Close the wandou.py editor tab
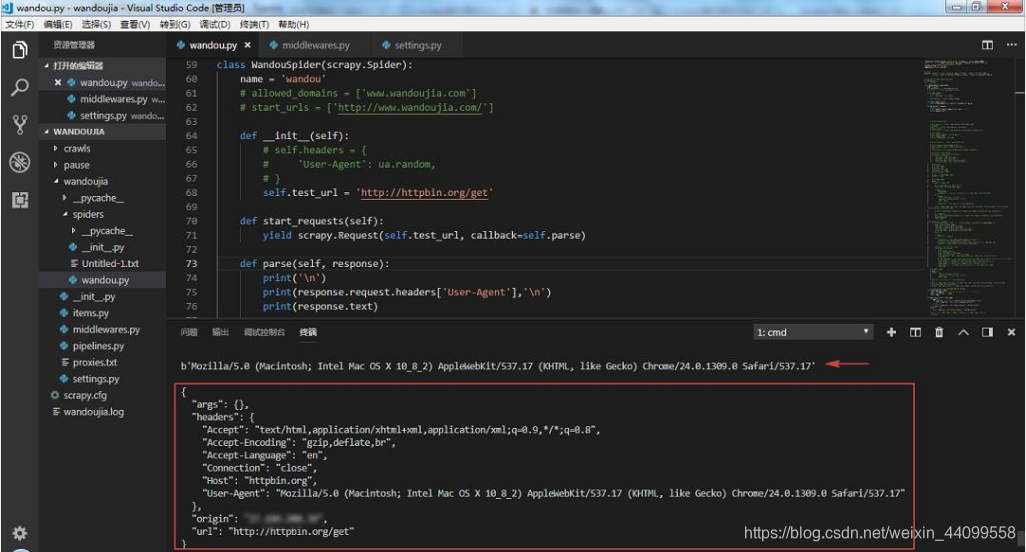1026x552 pixels. [247, 45]
